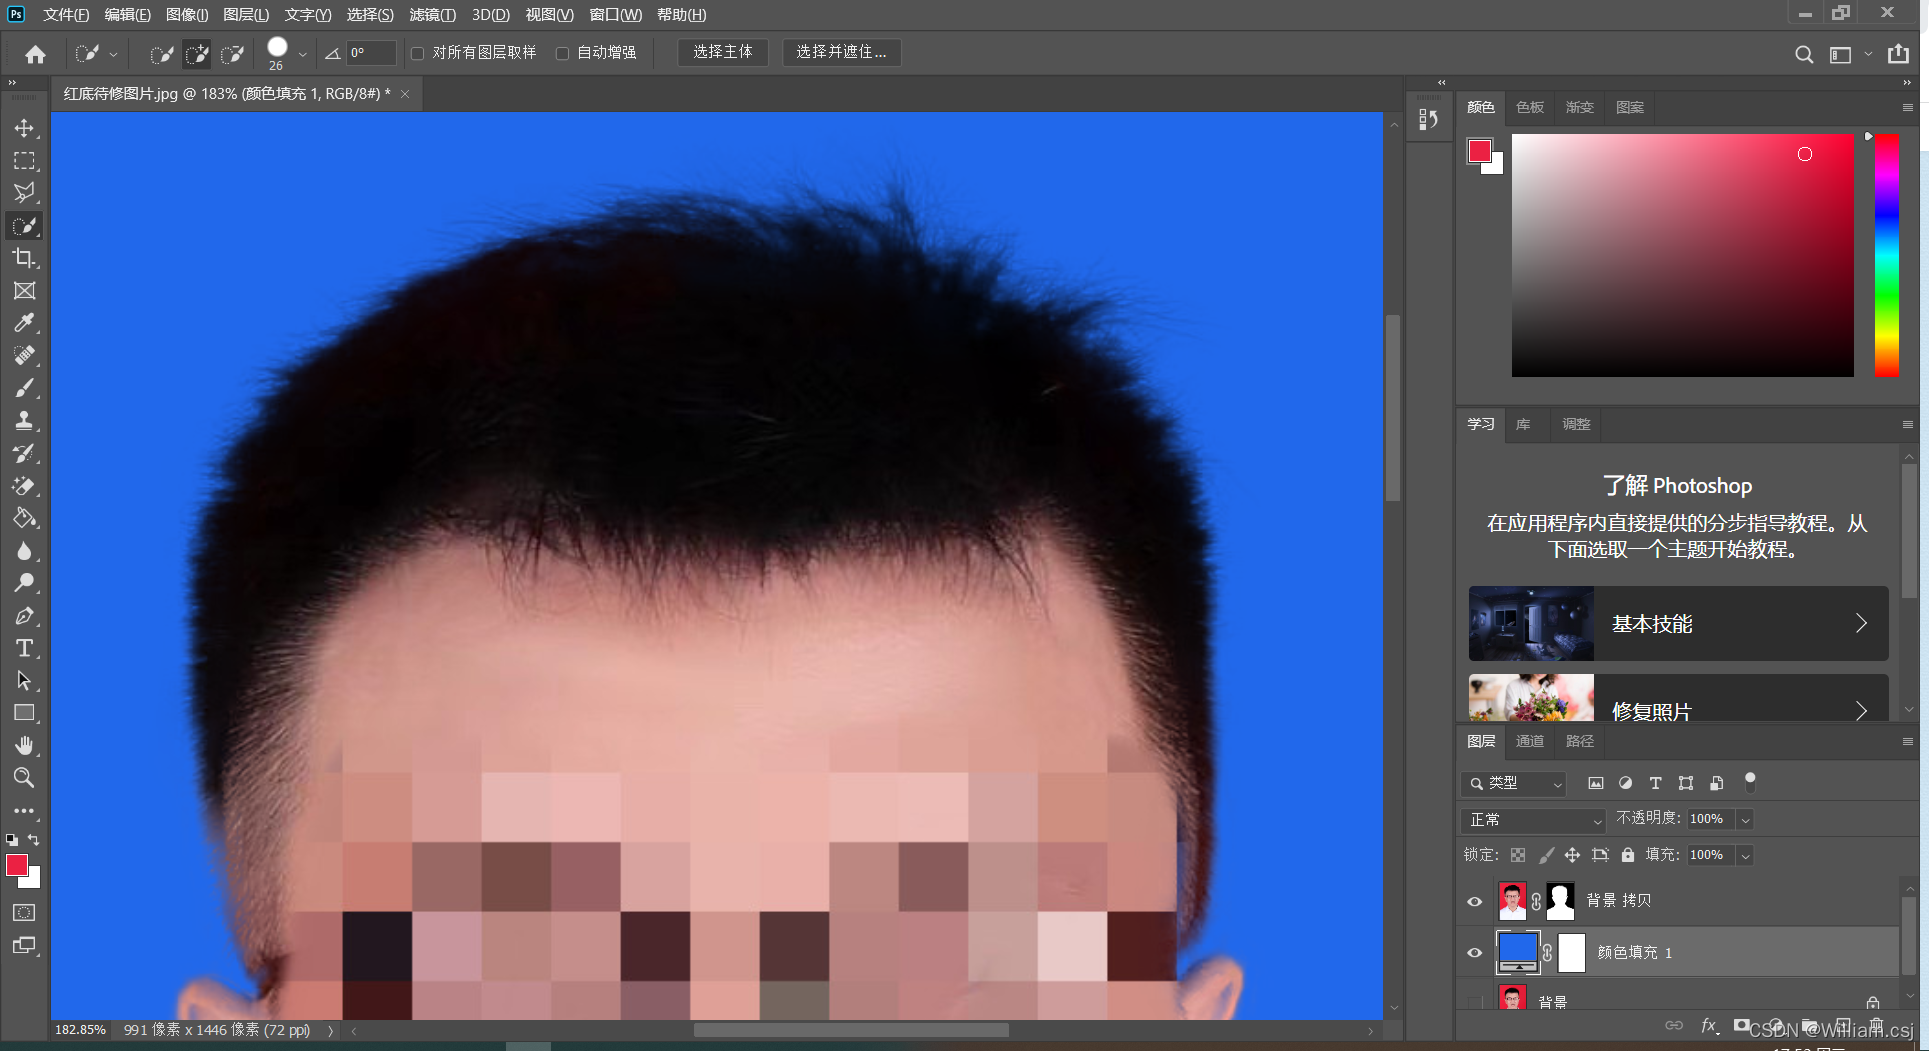Select the Dodge tool
Screen dimensions: 1929x1051
tap(24, 583)
